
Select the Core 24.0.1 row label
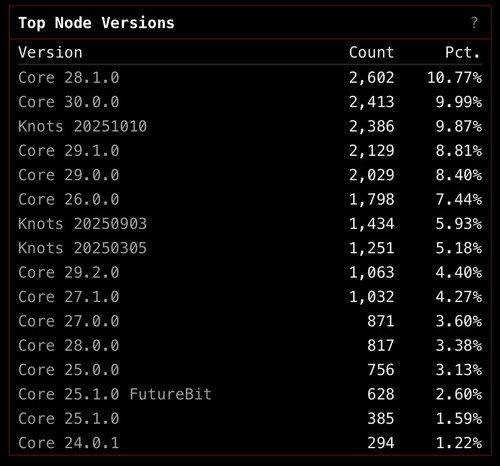coord(69,443)
